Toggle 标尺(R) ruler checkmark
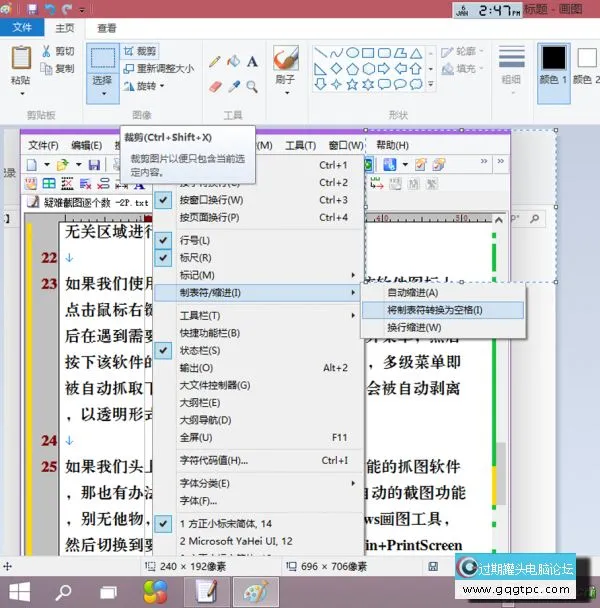Image resolution: width=600 pixels, height=608 pixels. click(259, 258)
